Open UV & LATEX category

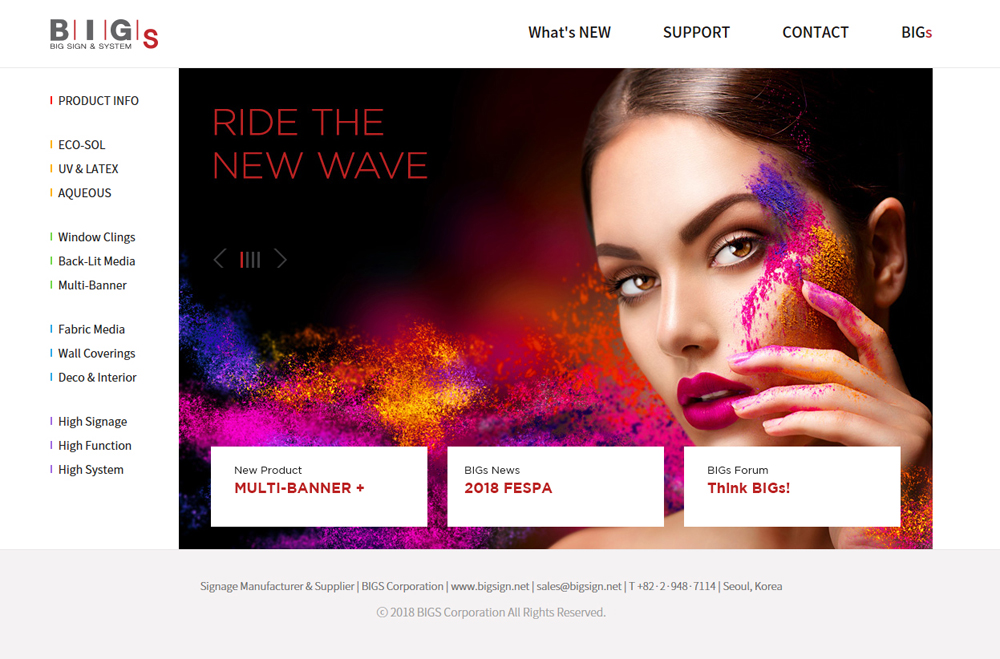coord(88,169)
